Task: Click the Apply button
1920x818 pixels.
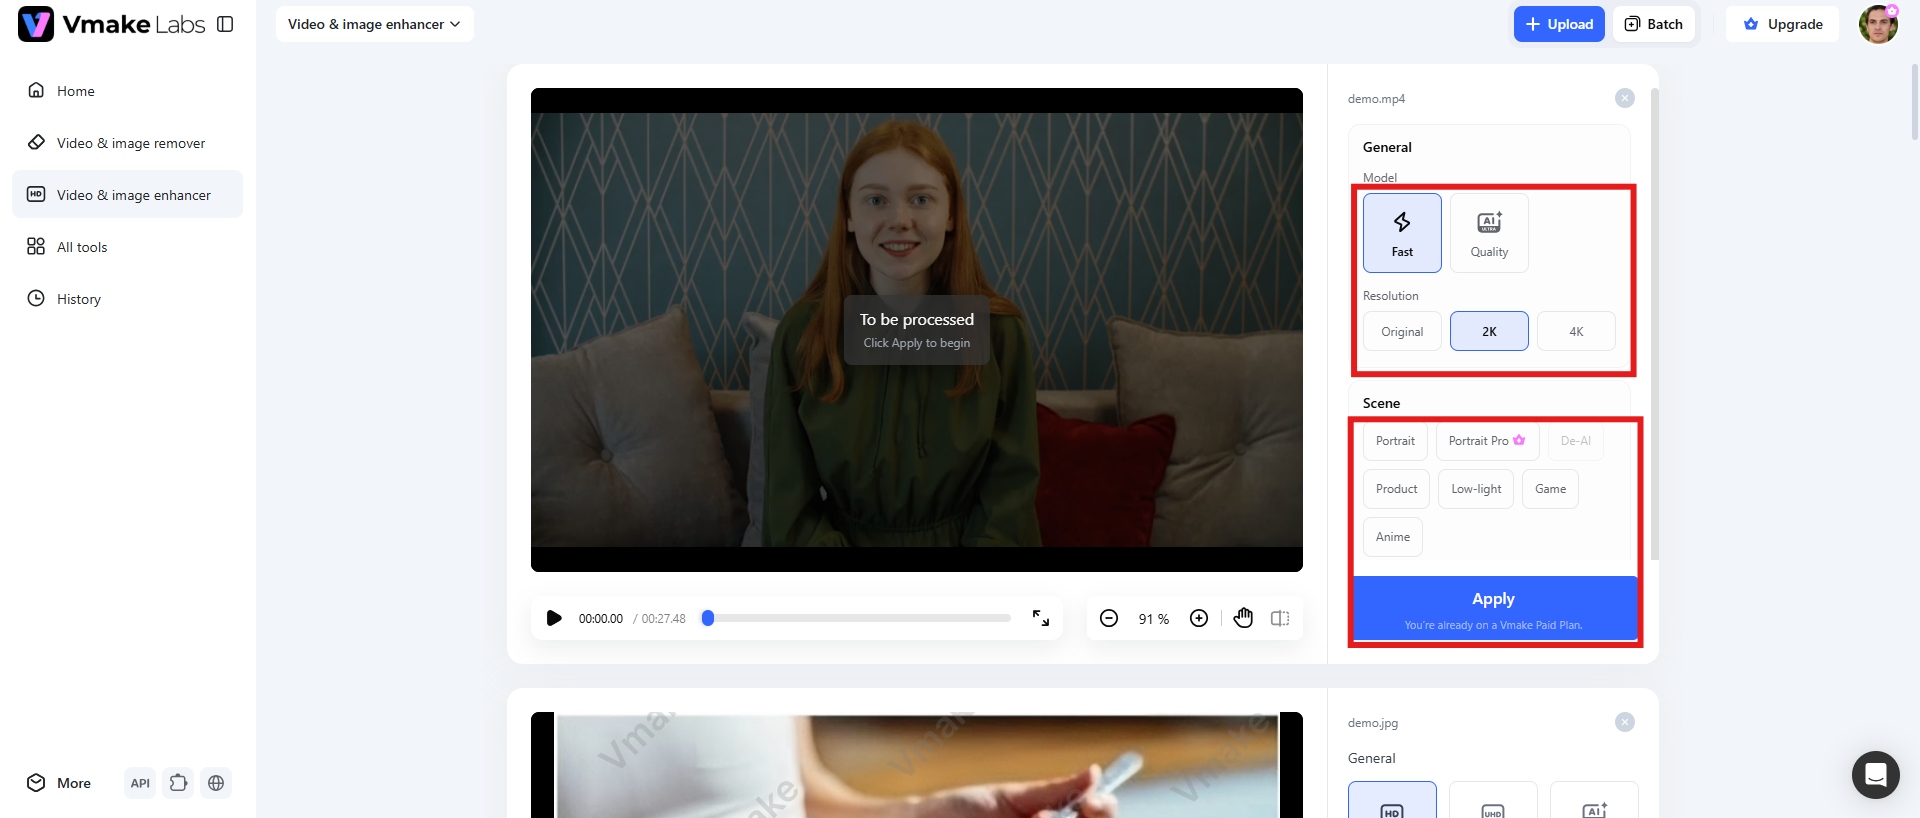Action: [1493, 608]
